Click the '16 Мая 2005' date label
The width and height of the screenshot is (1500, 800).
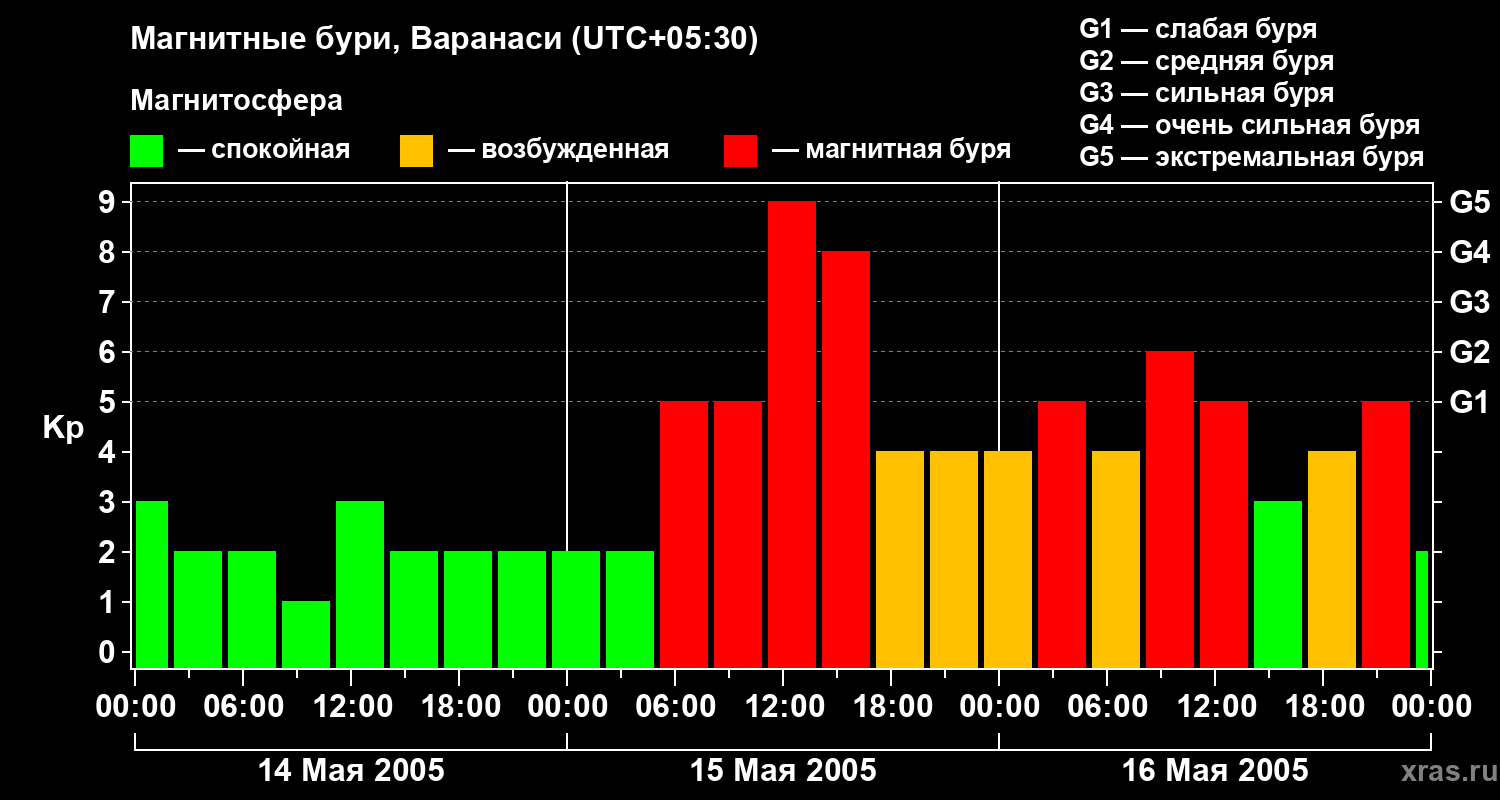point(1215,771)
